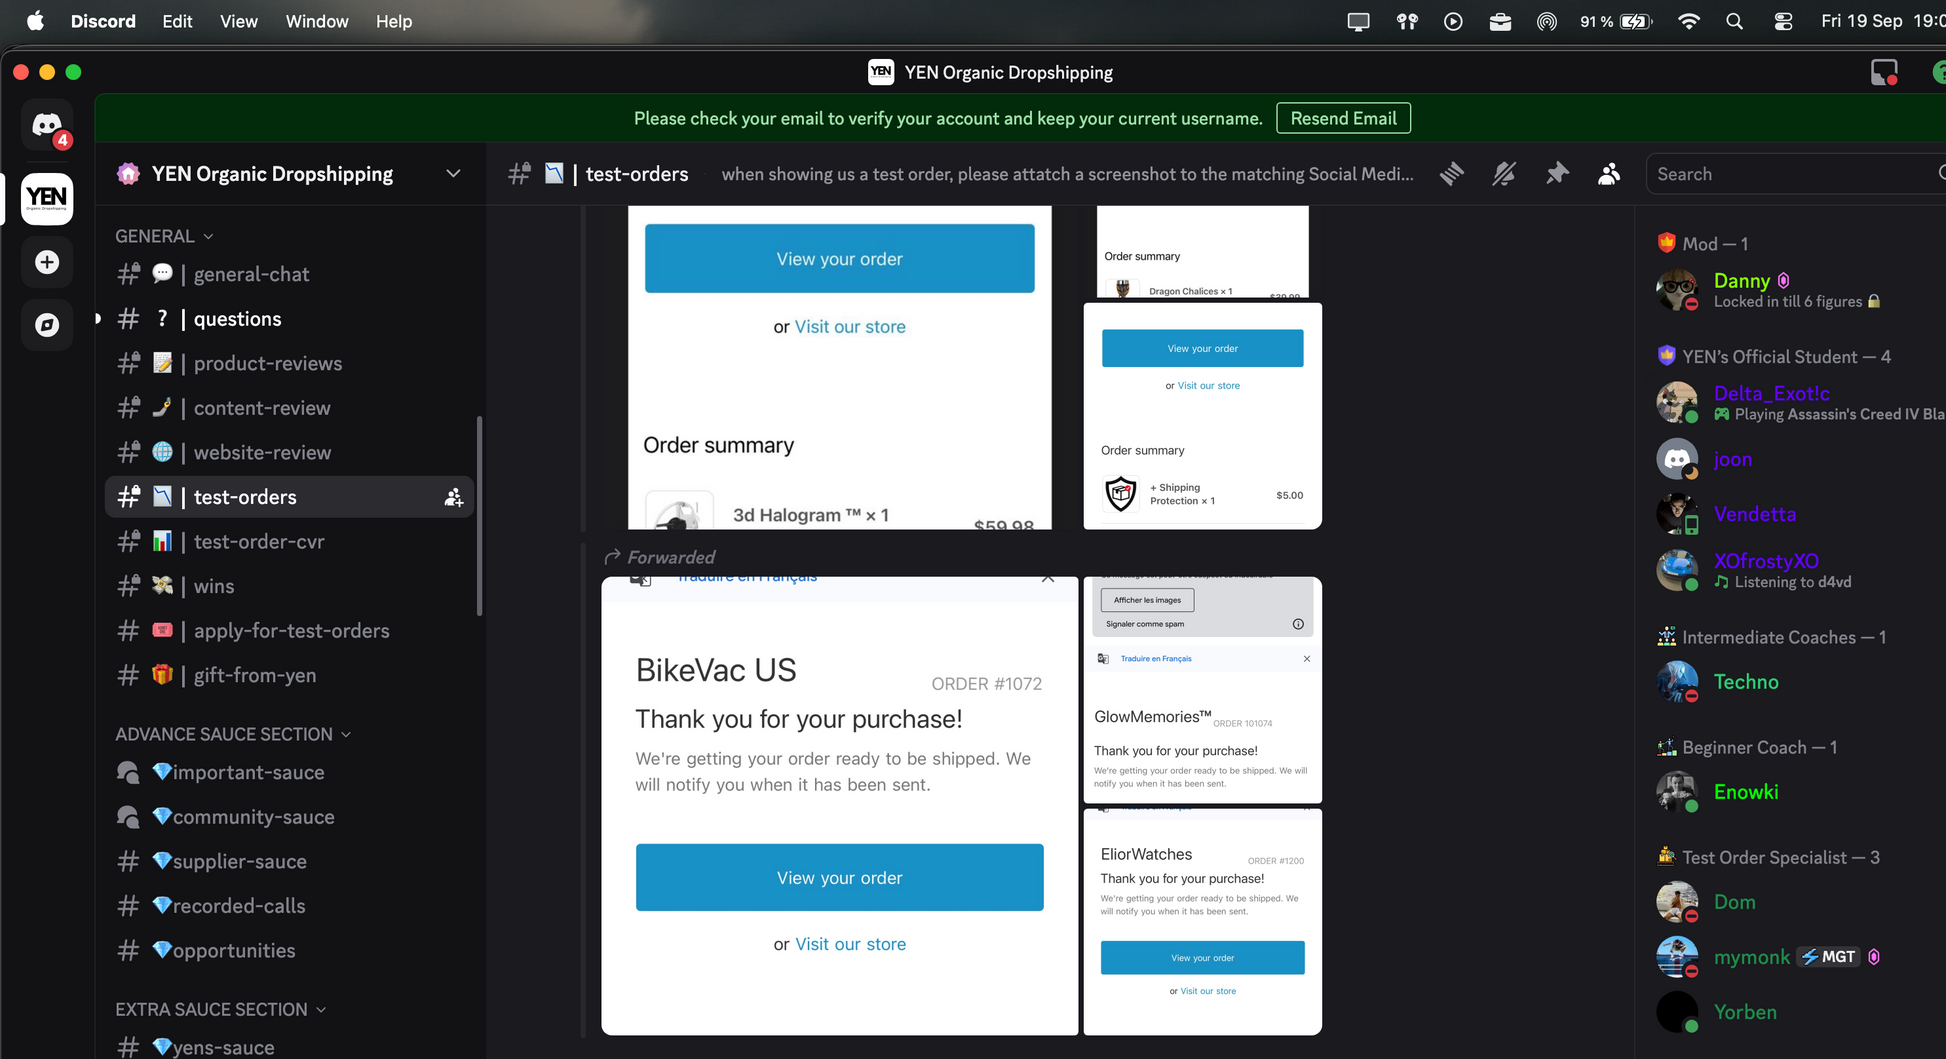Image resolution: width=1946 pixels, height=1059 pixels.
Task: Select the YEN server icon in sidebar
Action: point(47,198)
